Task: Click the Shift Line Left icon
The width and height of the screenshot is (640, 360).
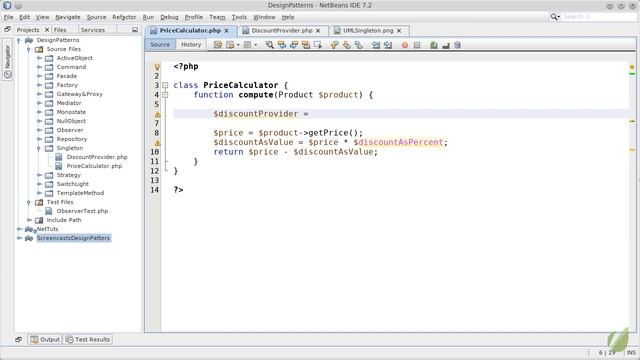Action: tap(376, 45)
